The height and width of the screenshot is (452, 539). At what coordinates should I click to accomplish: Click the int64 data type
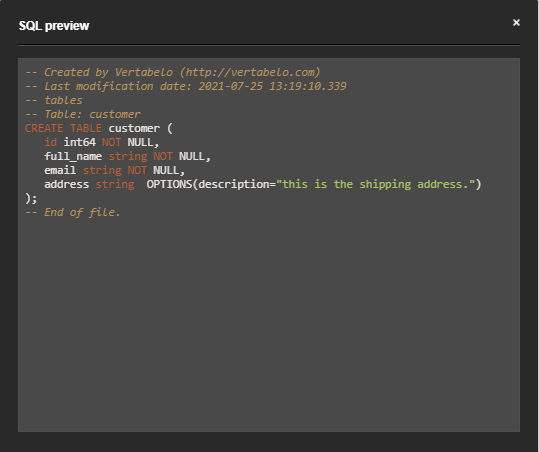pyautogui.click(x=79, y=142)
